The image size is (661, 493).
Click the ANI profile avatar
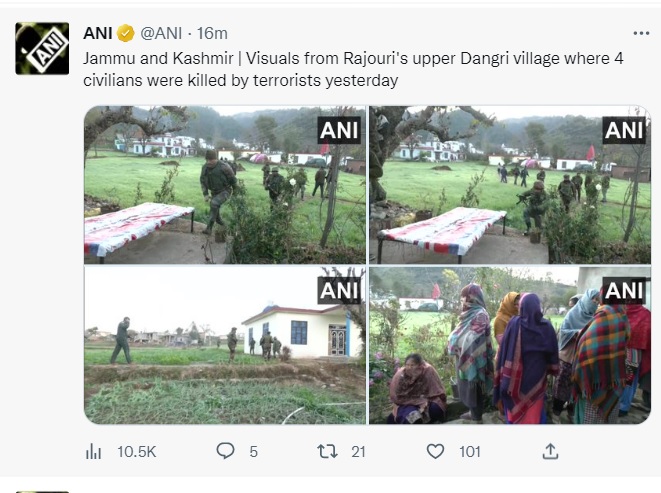click(42, 48)
